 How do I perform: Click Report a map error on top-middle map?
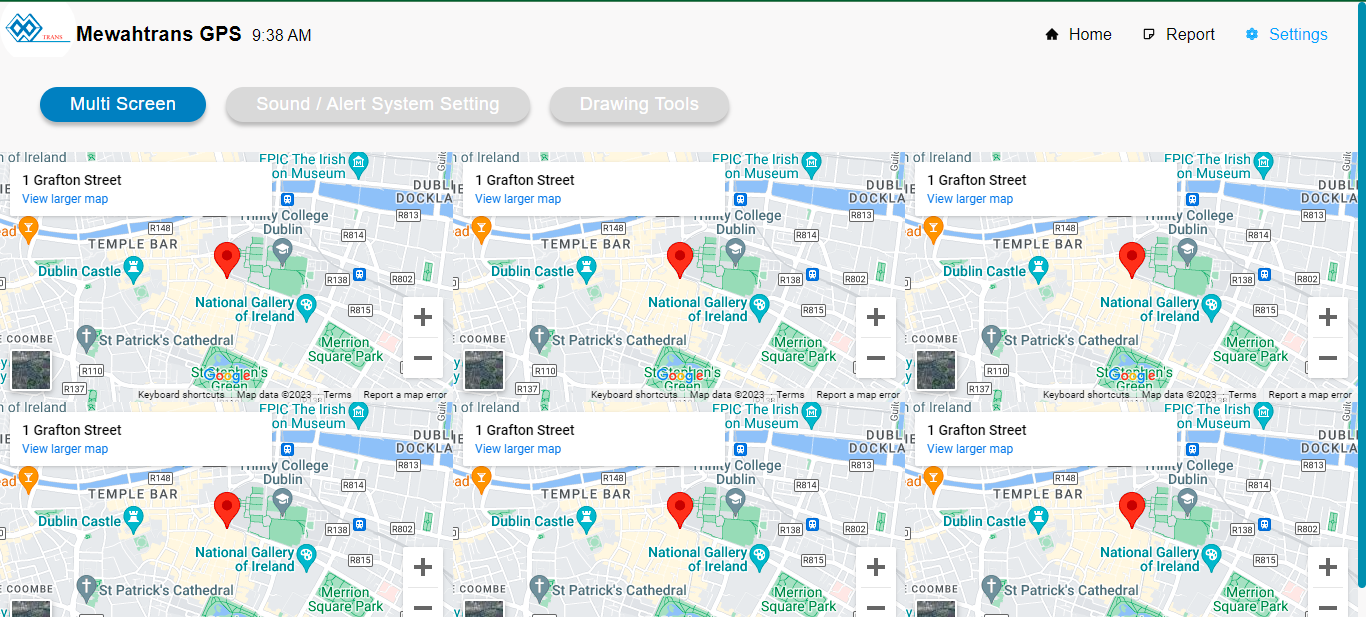point(858,395)
